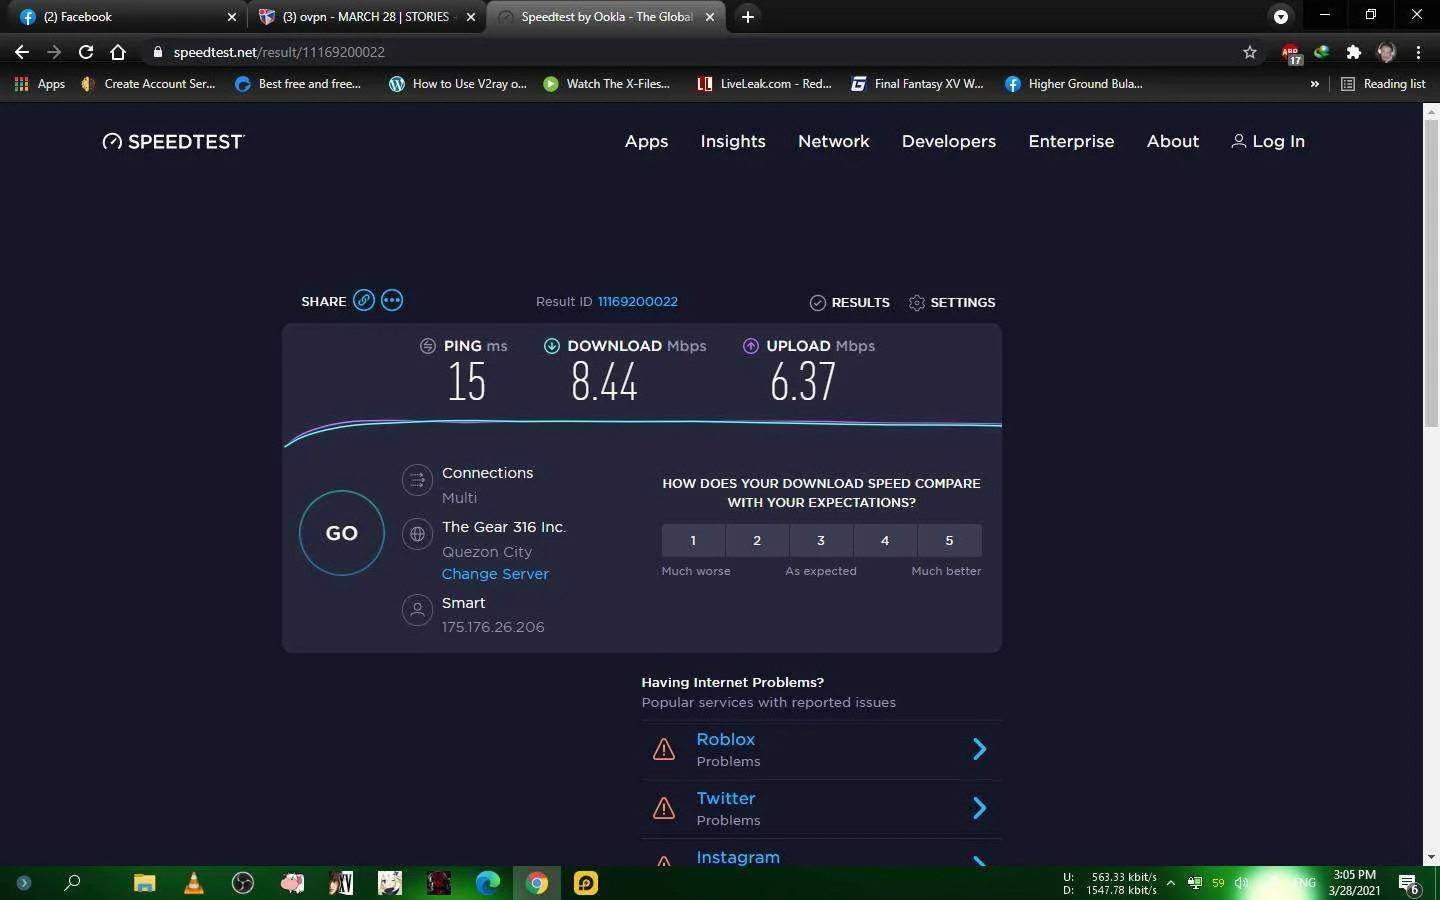The height and width of the screenshot is (900, 1440).
Task: Open the Twitter problems link
Action: point(725,798)
